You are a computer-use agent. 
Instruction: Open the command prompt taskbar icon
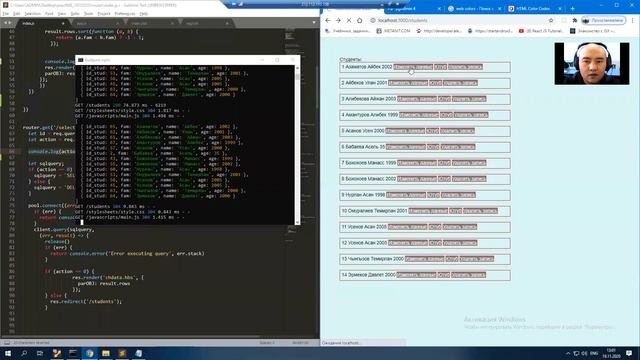click(x=73, y=353)
